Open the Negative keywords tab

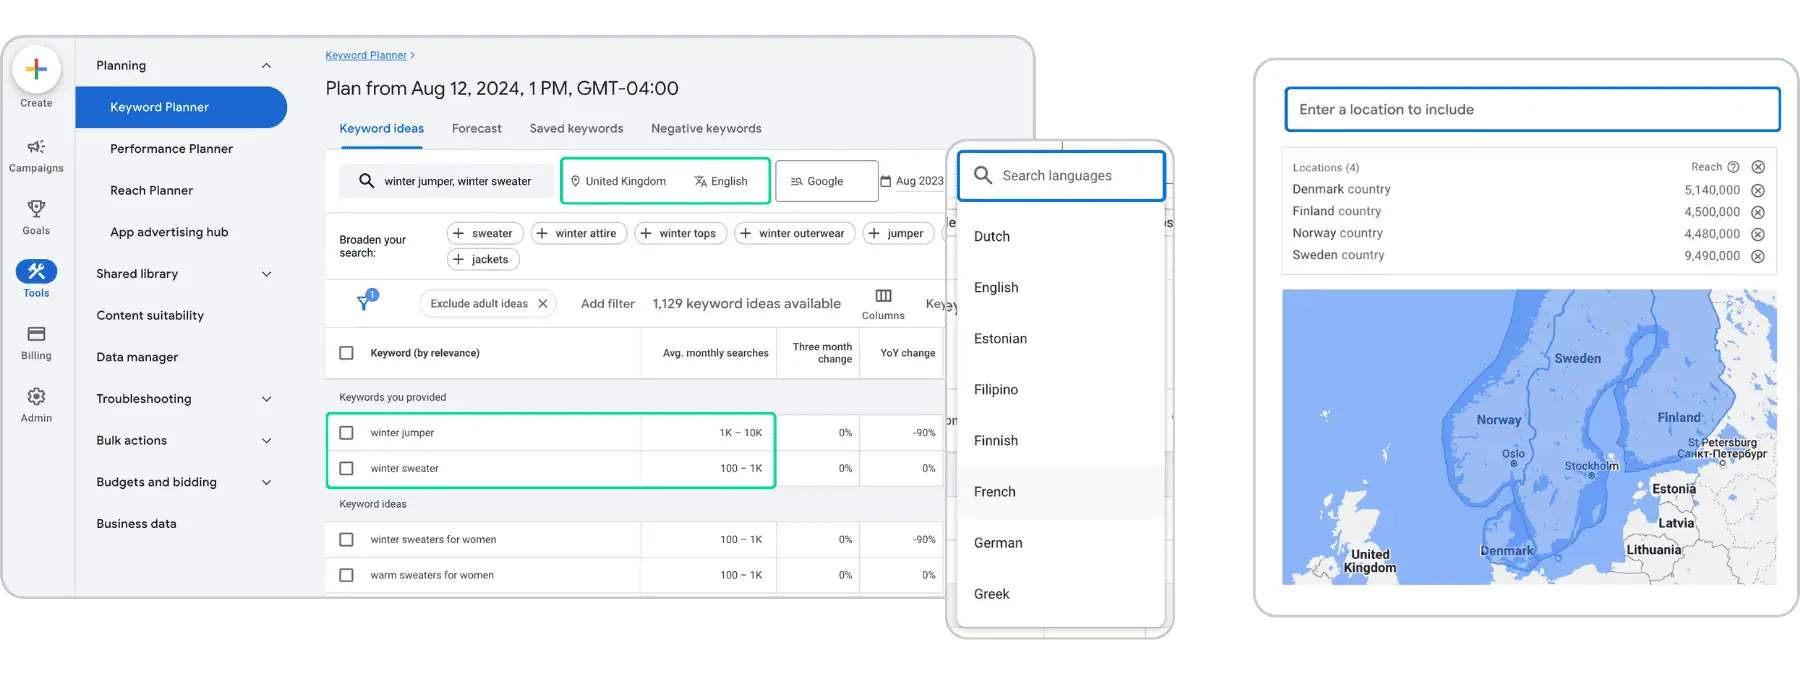706,129
